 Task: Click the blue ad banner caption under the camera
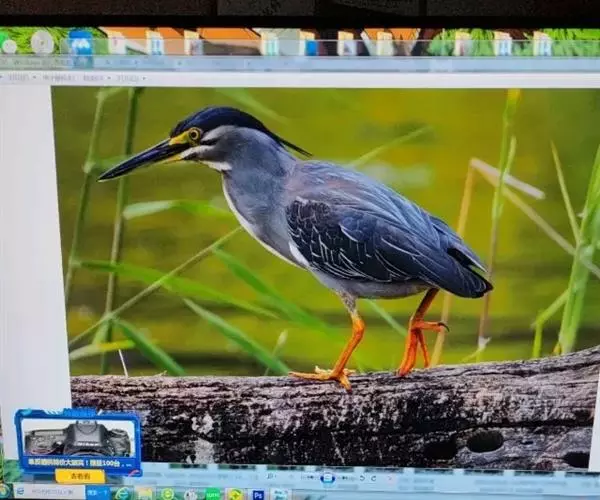[78, 461]
